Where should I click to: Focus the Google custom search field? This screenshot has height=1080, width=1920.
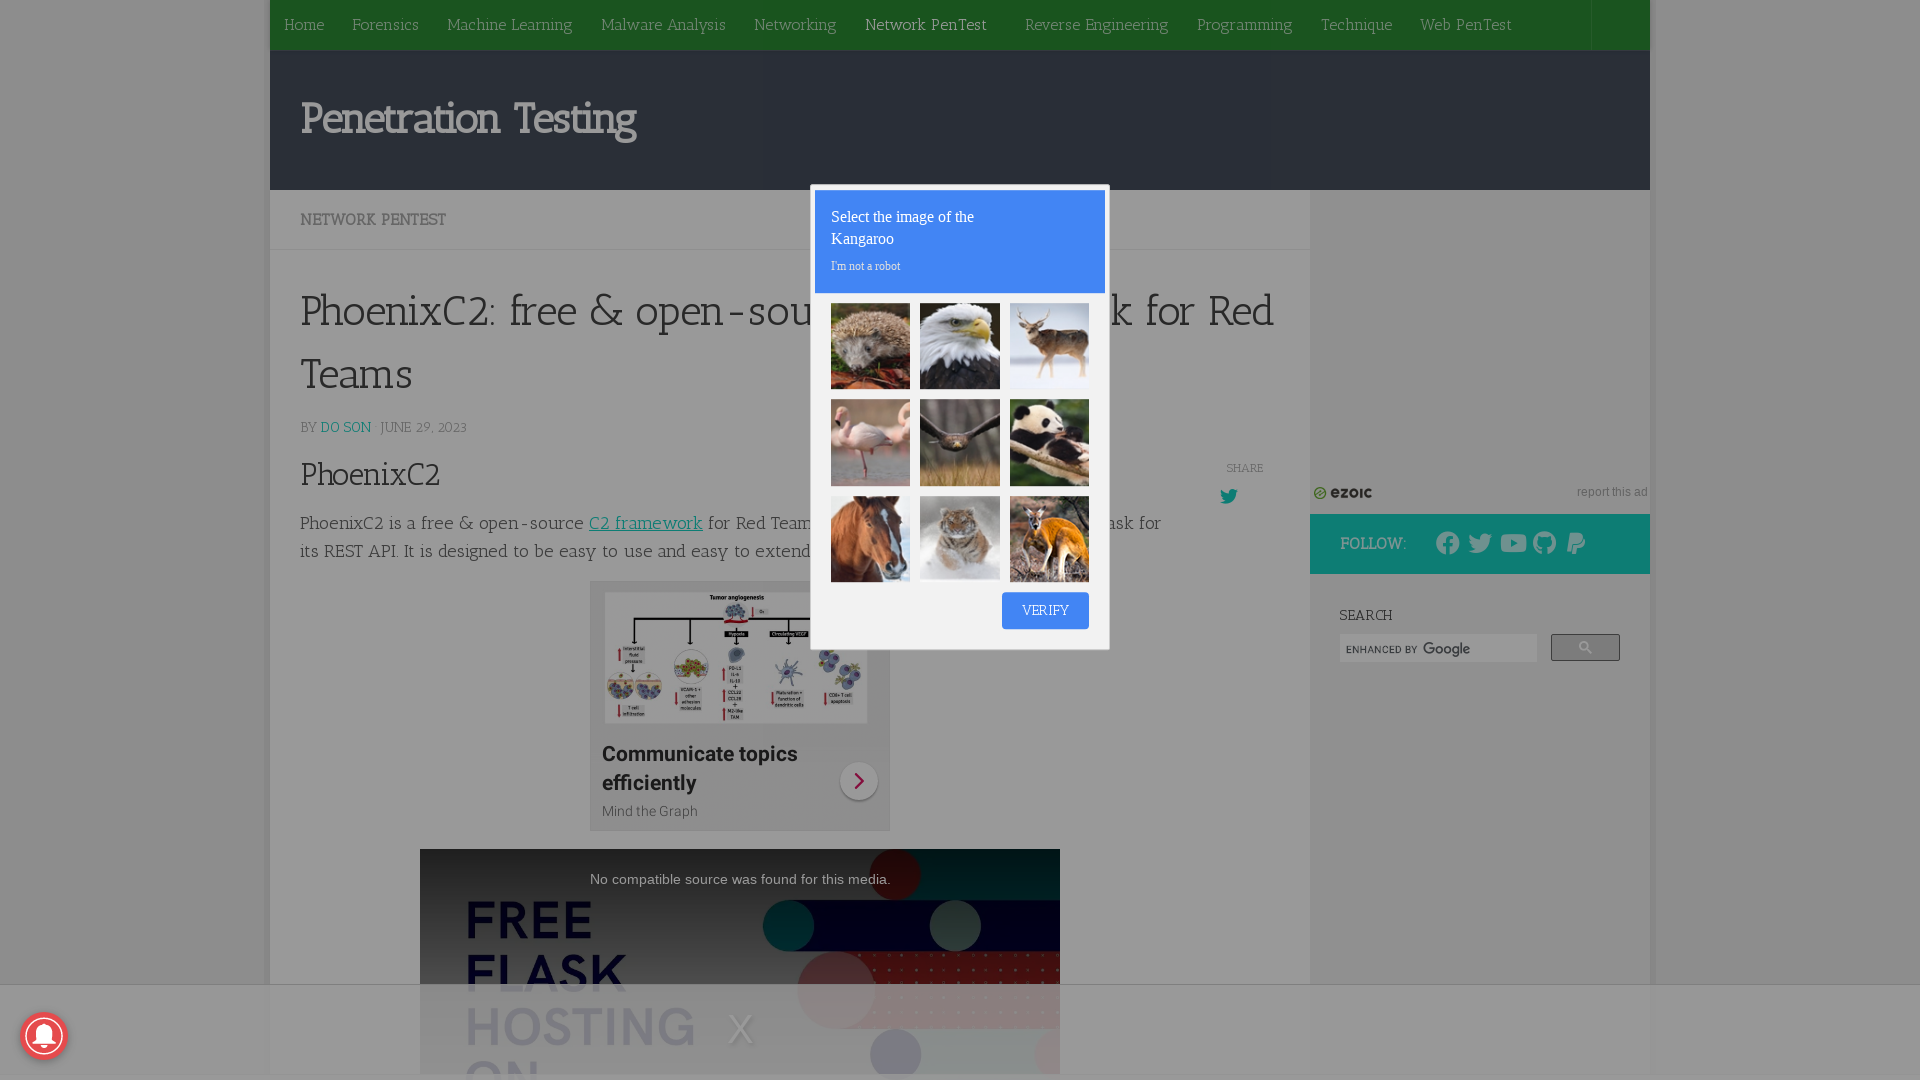[x=1438, y=649]
